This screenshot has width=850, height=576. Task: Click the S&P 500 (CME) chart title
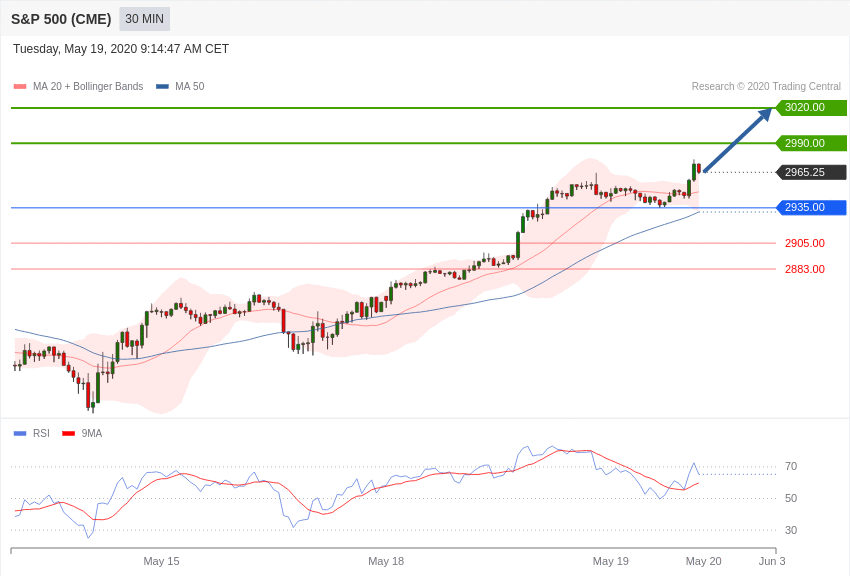point(61,19)
